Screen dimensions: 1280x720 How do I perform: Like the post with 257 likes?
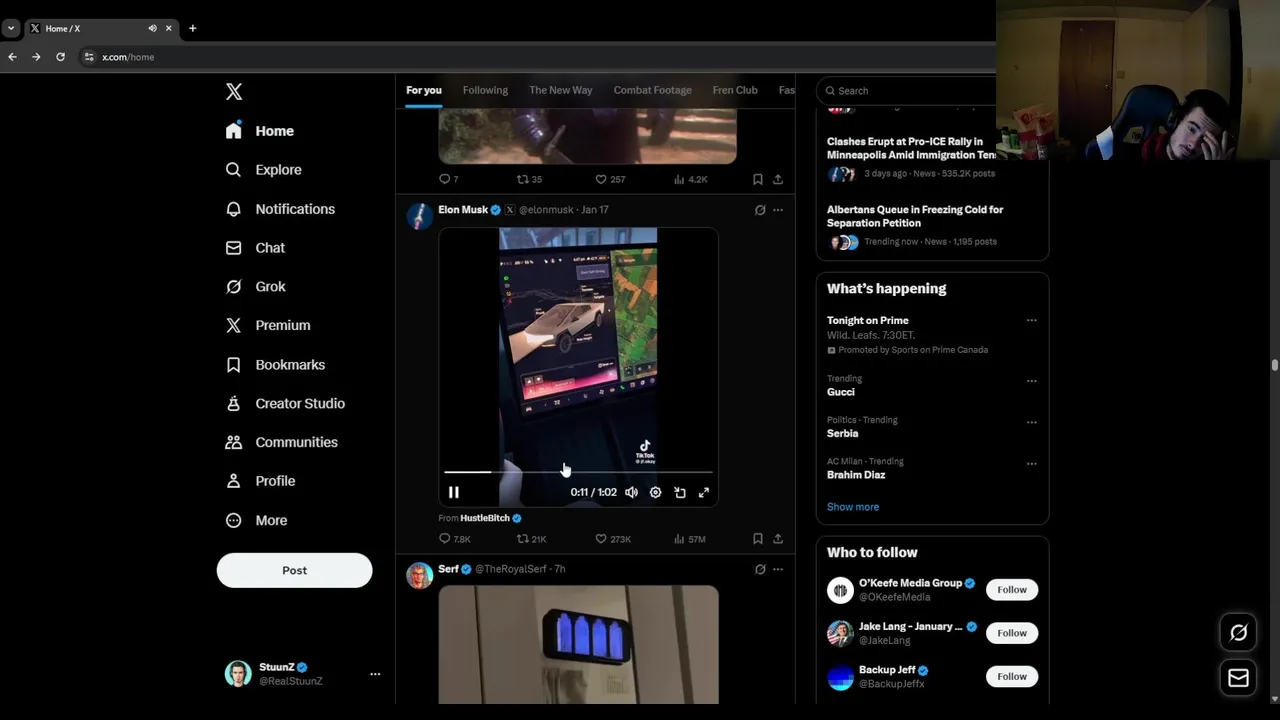tap(610, 179)
